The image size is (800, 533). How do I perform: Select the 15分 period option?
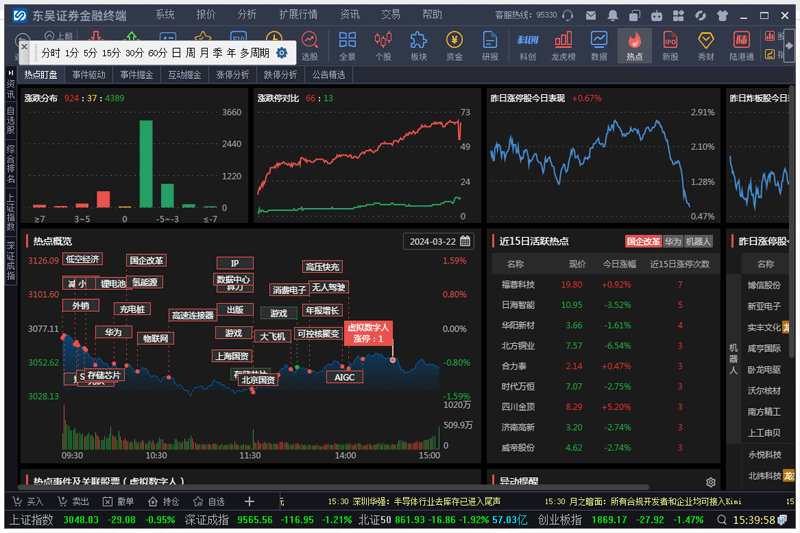pyautogui.click(x=110, y=53)
